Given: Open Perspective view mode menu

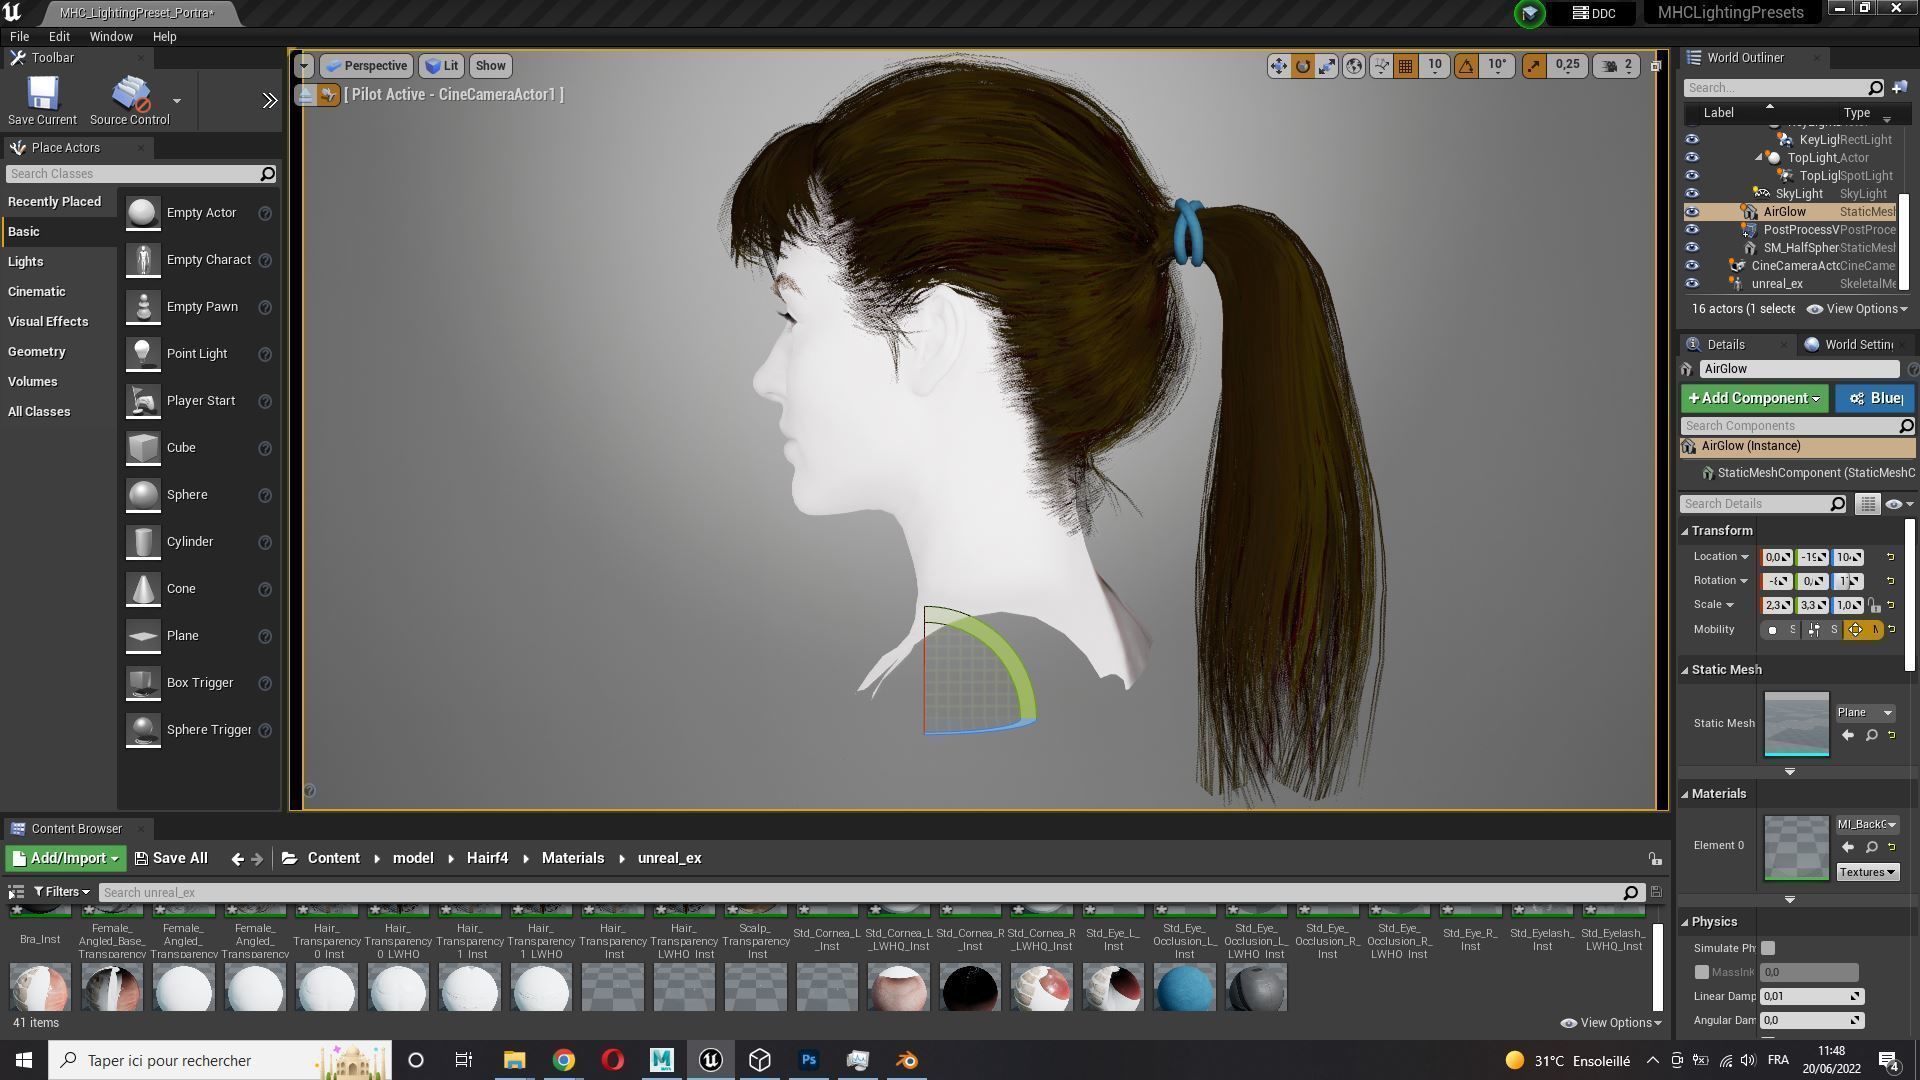Looking at the screenshot, I should tap(367, 66).
